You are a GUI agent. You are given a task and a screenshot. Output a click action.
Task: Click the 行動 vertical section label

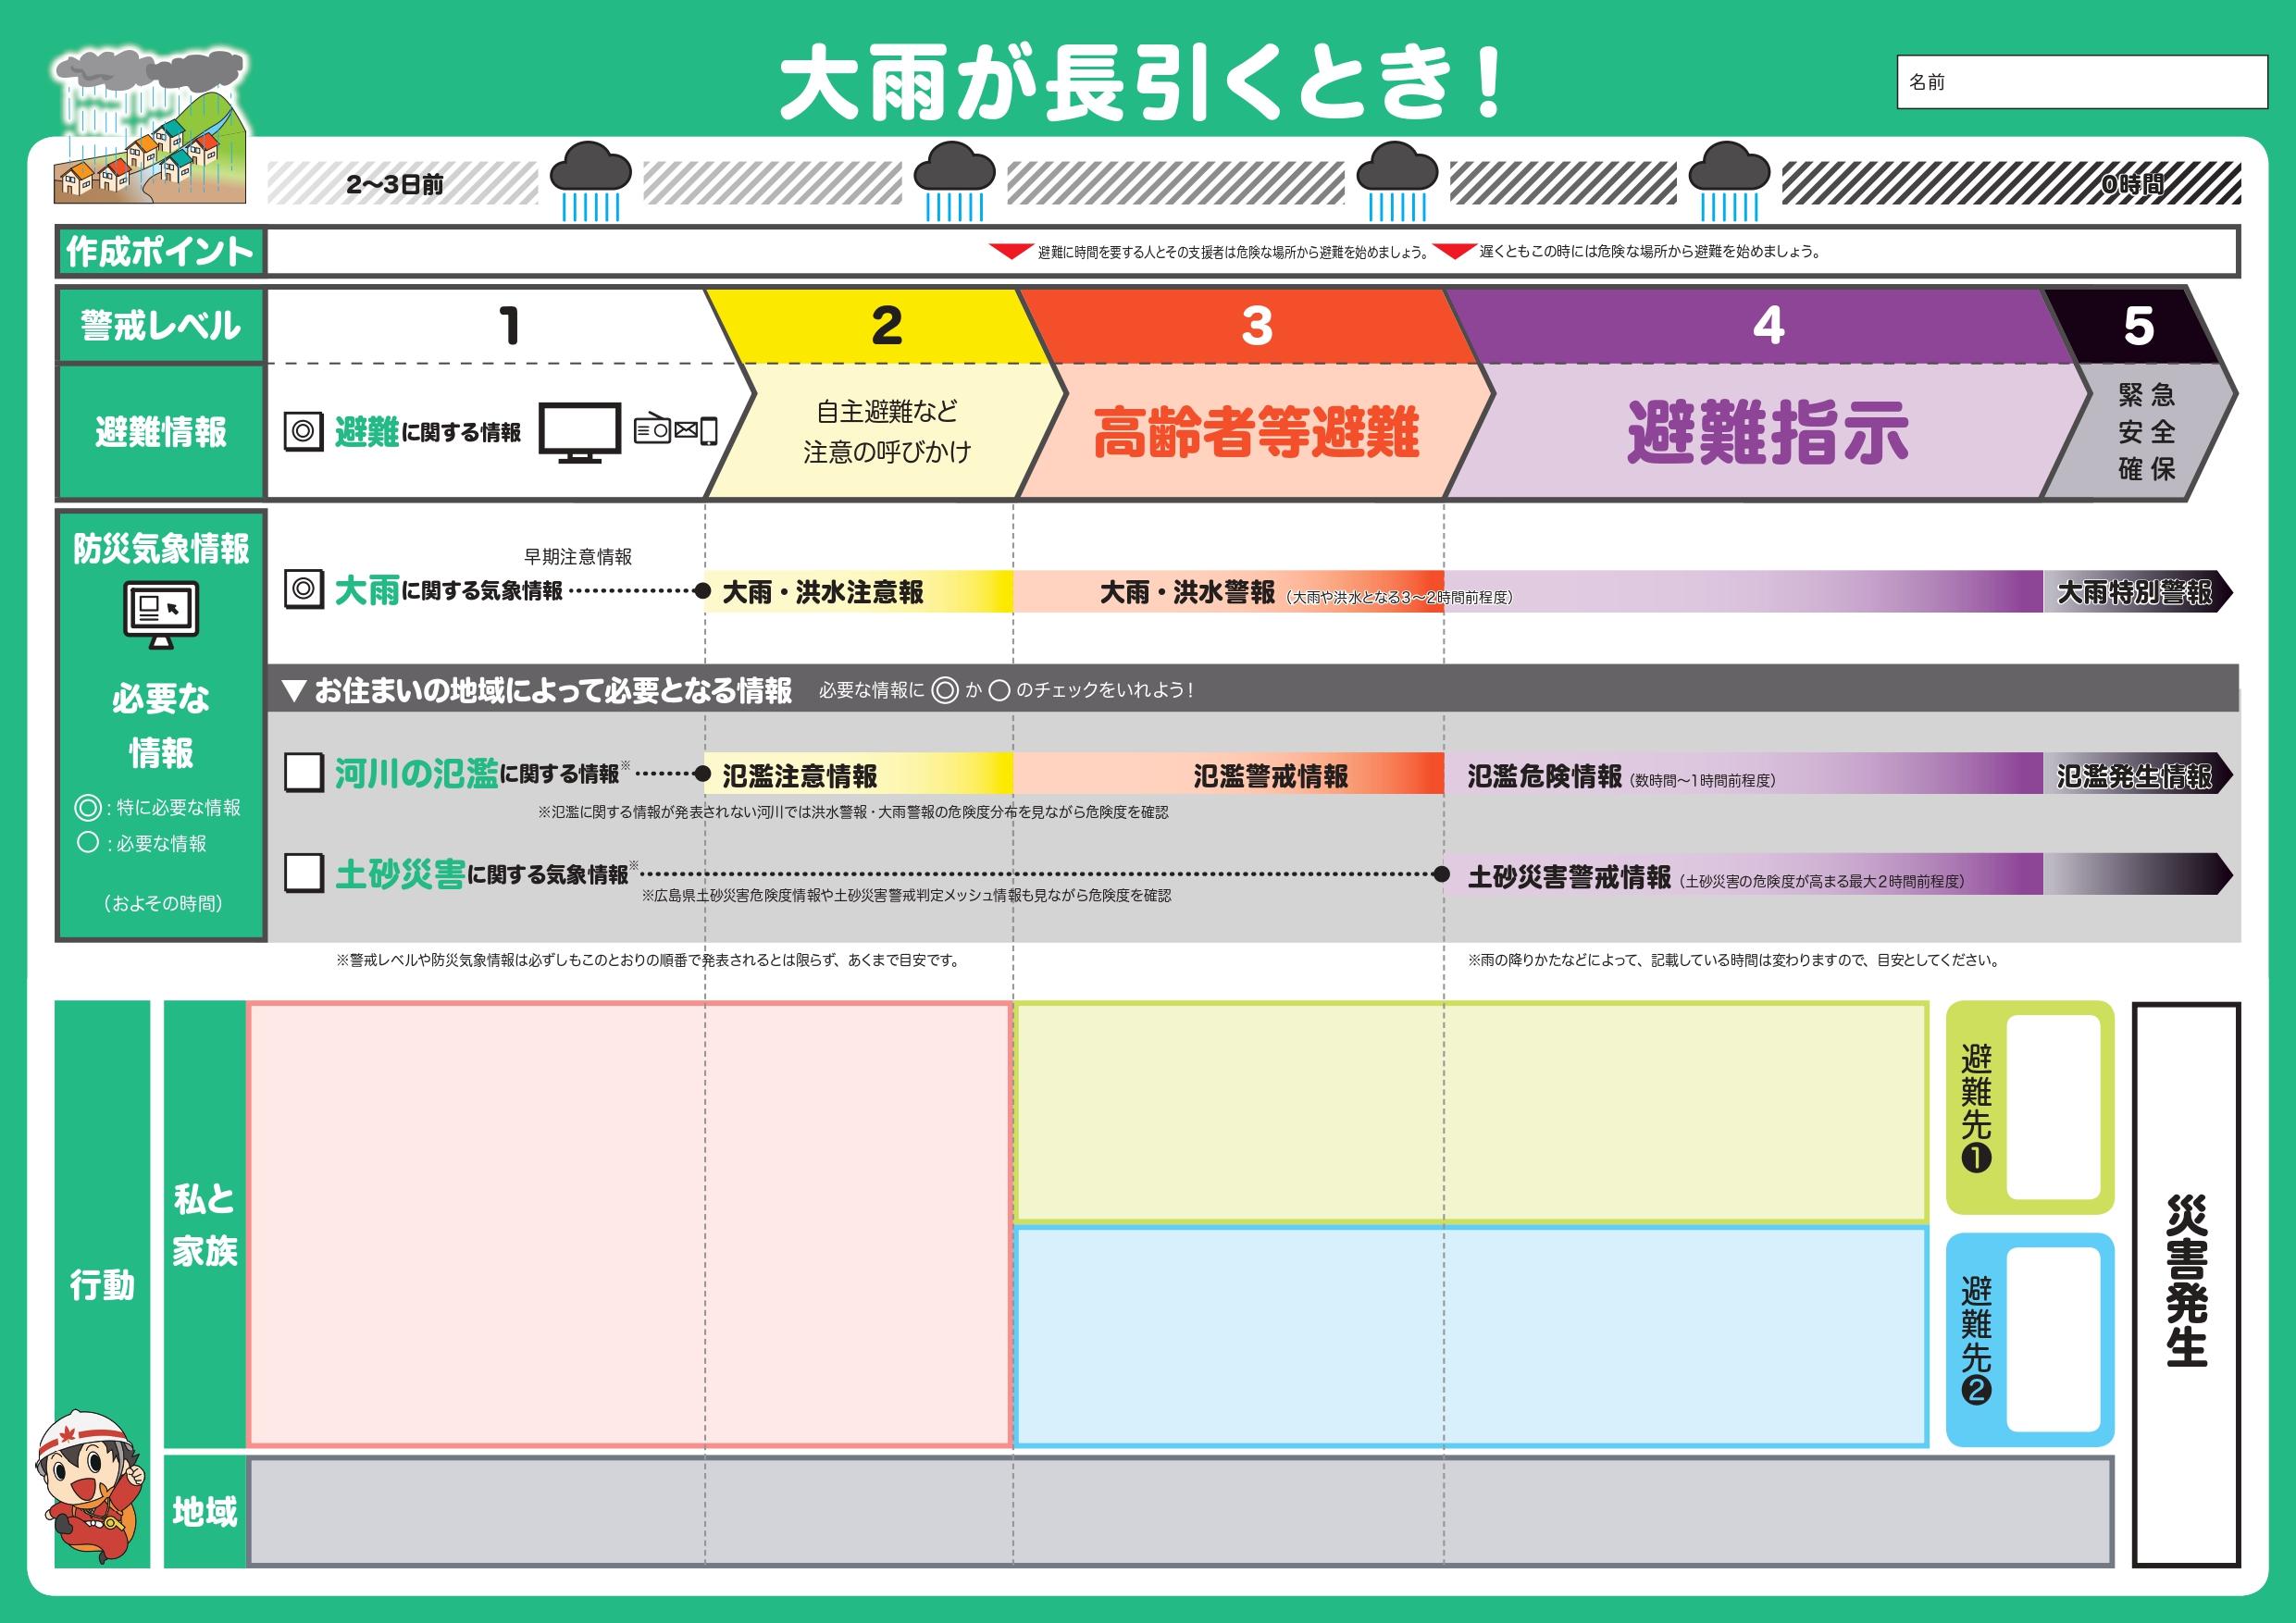coord(102,1284)
